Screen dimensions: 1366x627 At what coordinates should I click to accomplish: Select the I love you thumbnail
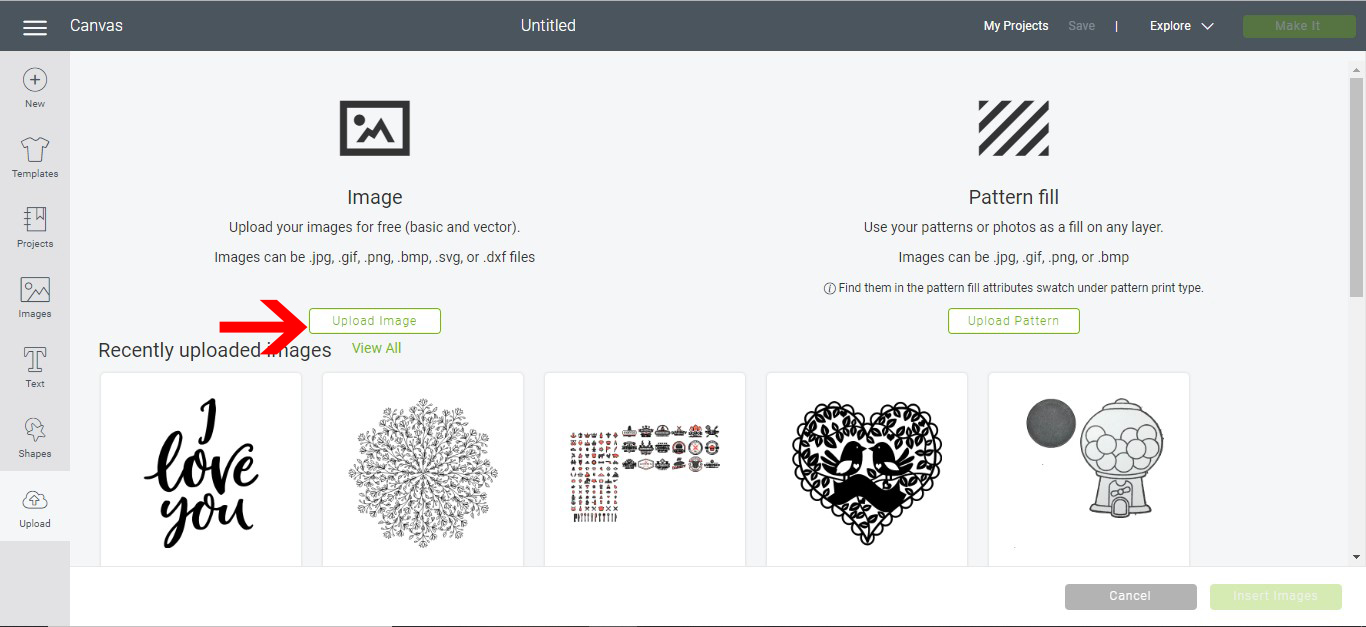click(x=201, y=470)
